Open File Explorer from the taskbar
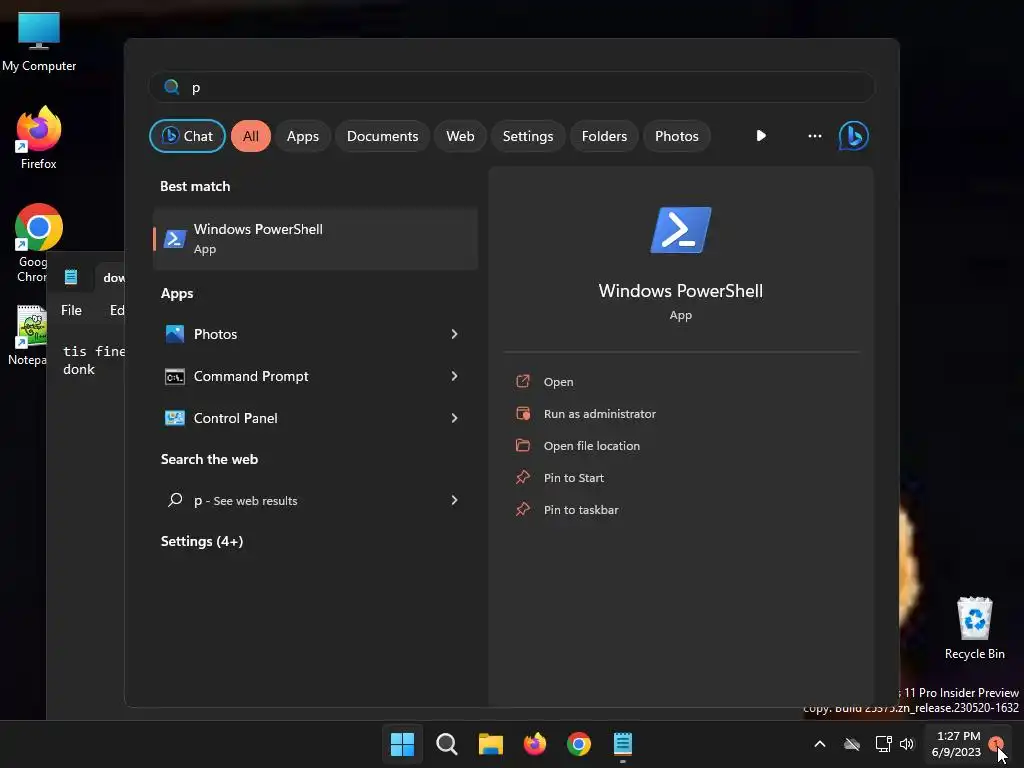Screen dimensions: 1024x768 490,744
